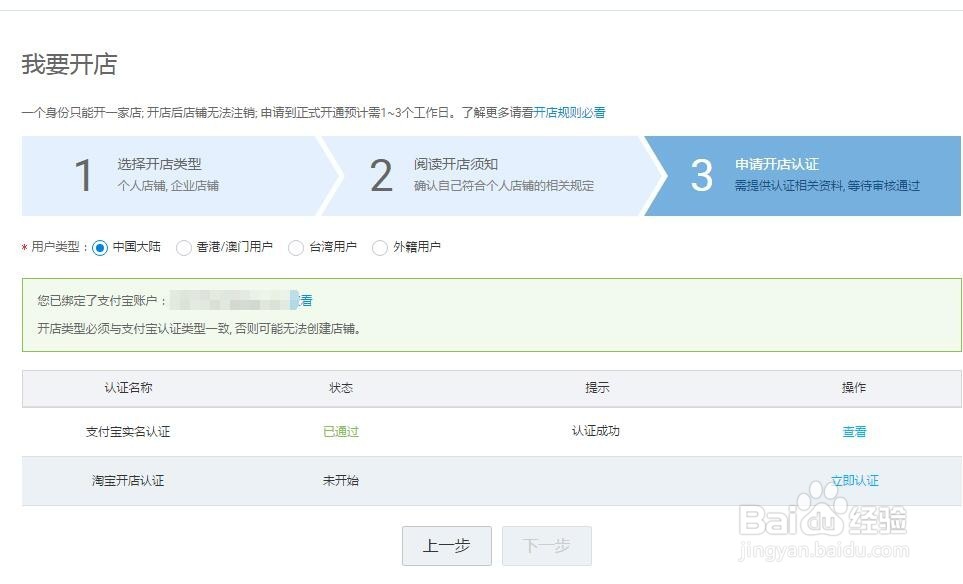
Task: Click the 您已绑定了支付宝账户 notice text
Action: [x=101, y=300]
